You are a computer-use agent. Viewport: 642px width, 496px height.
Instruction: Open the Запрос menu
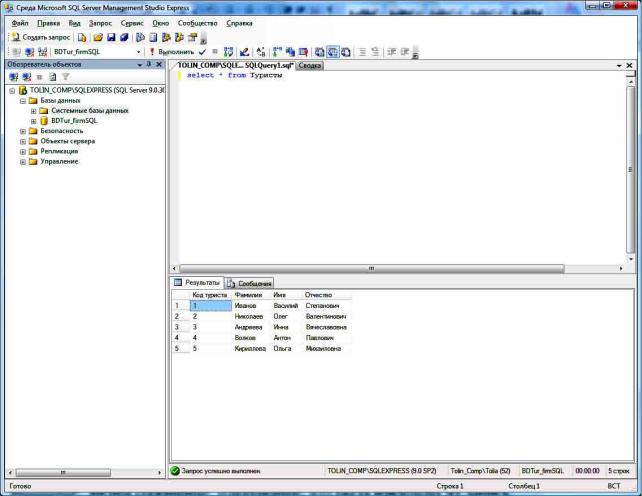100,23
